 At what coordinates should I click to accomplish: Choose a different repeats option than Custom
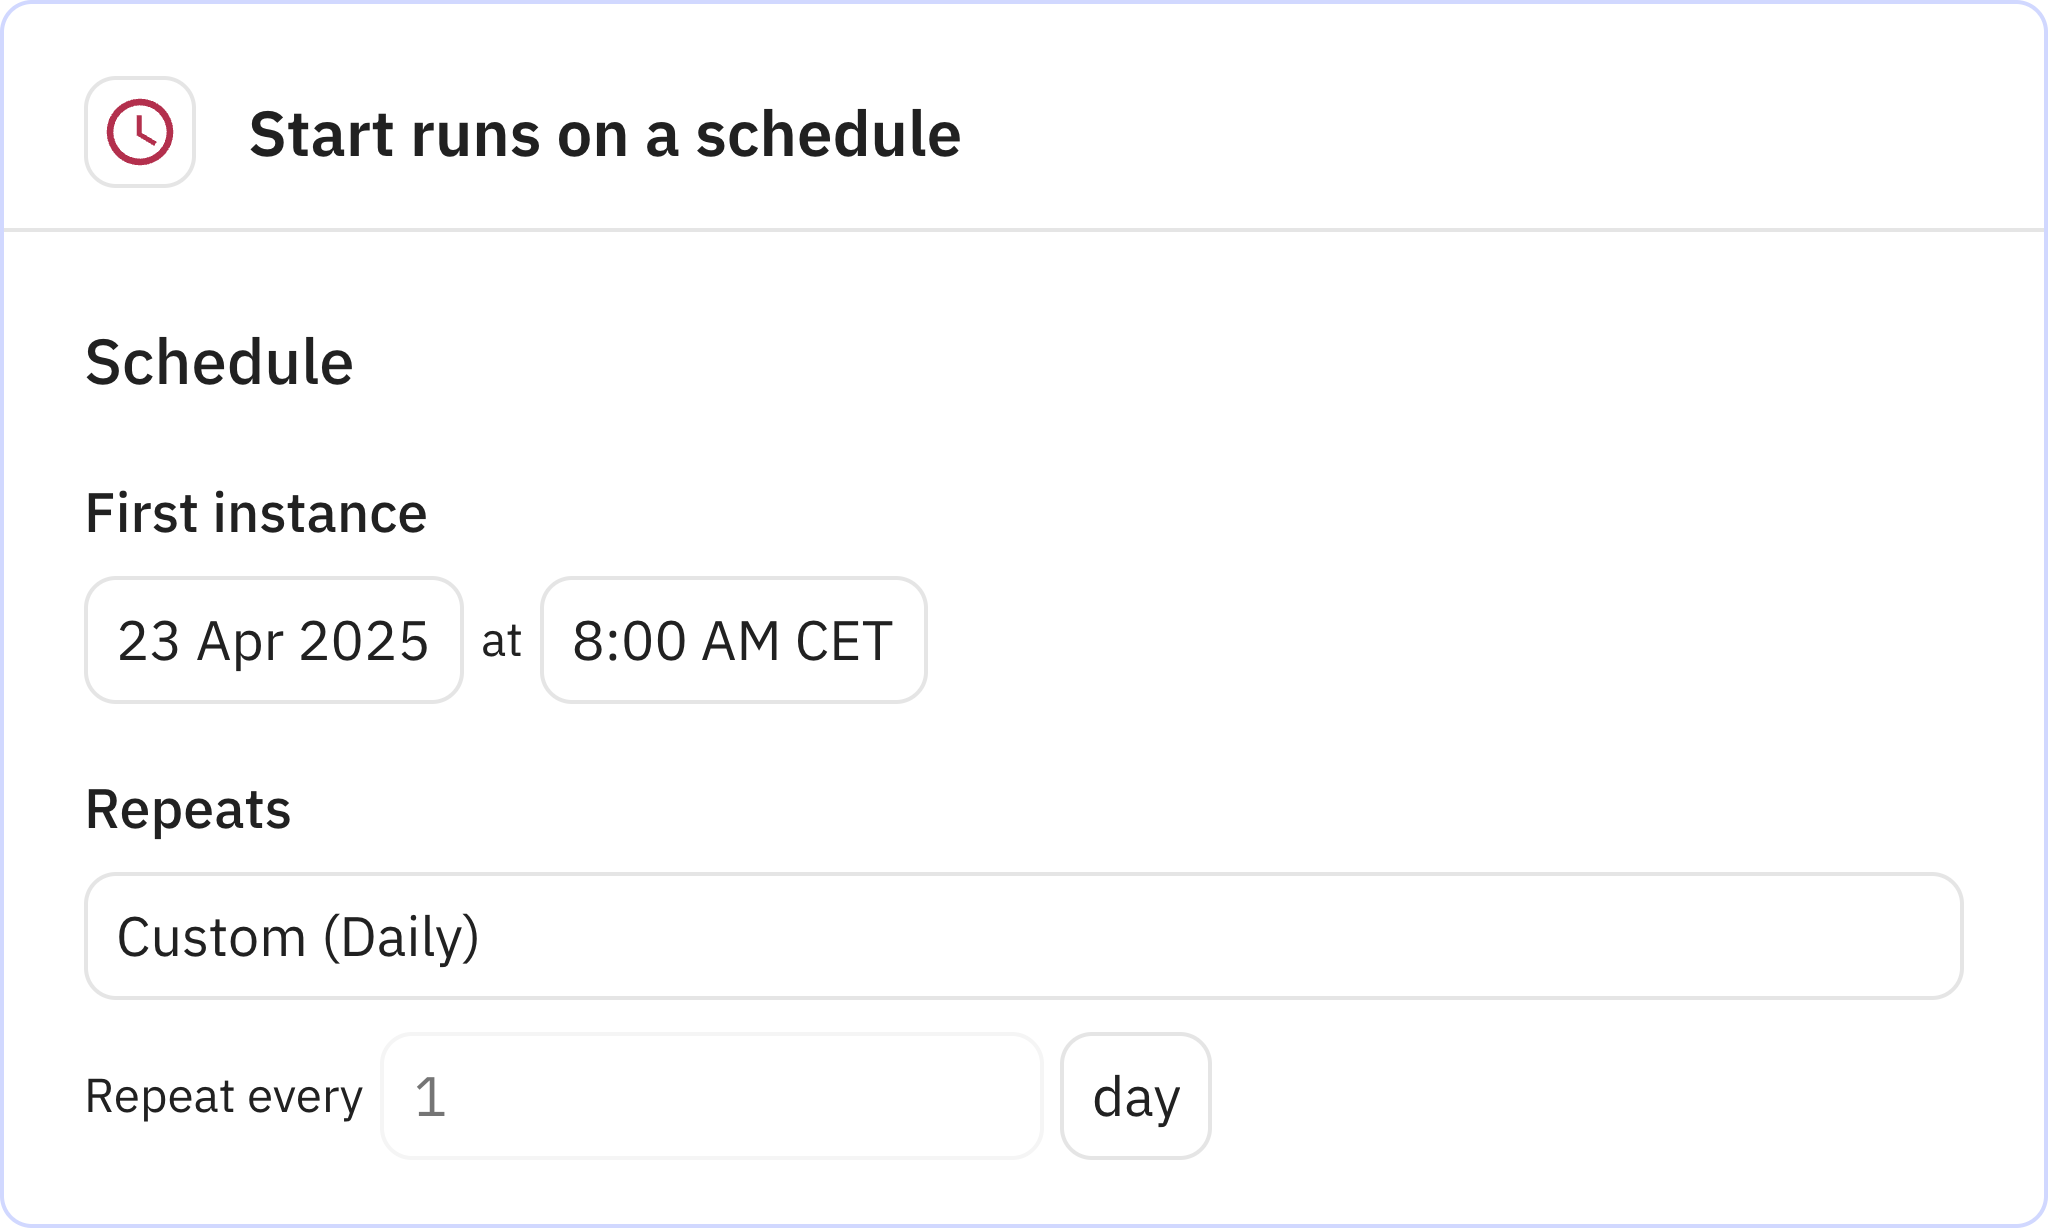pyautogui.click(x=1023, y=936)
